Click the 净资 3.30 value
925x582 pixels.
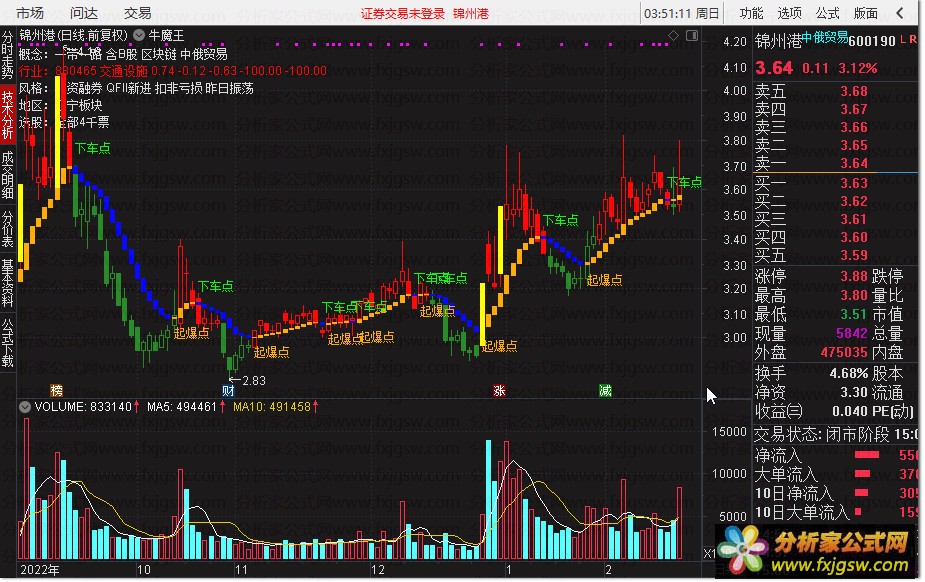(x=854, y=392)
